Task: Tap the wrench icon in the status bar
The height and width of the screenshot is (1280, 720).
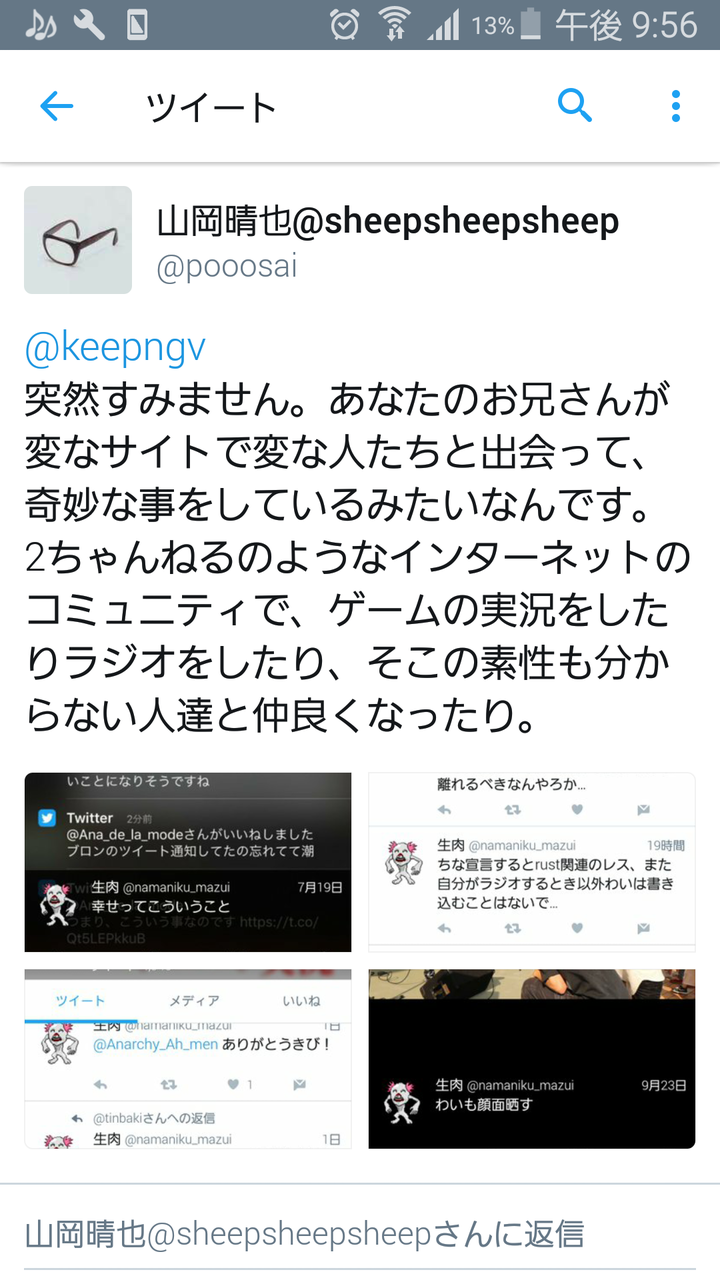Action: pos(89,25)
